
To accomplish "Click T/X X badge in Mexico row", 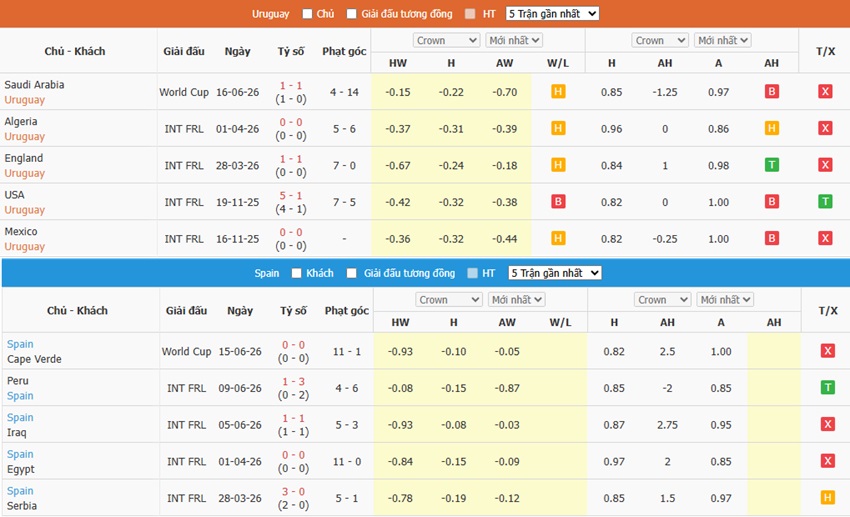I will click(825, 238).
